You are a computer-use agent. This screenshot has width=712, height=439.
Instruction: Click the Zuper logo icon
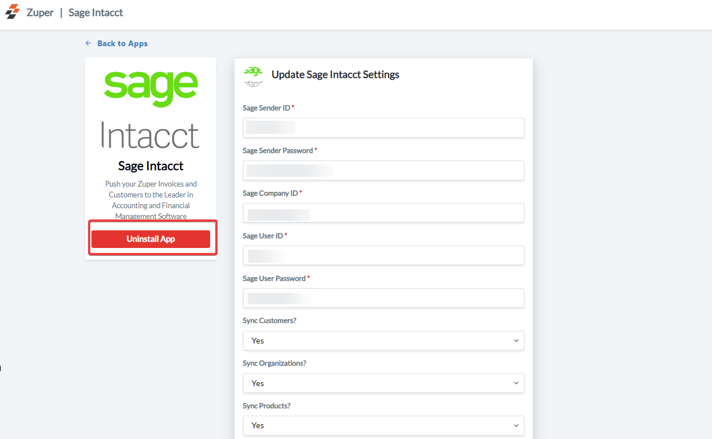pyautogui.click(x=12, y=13)
